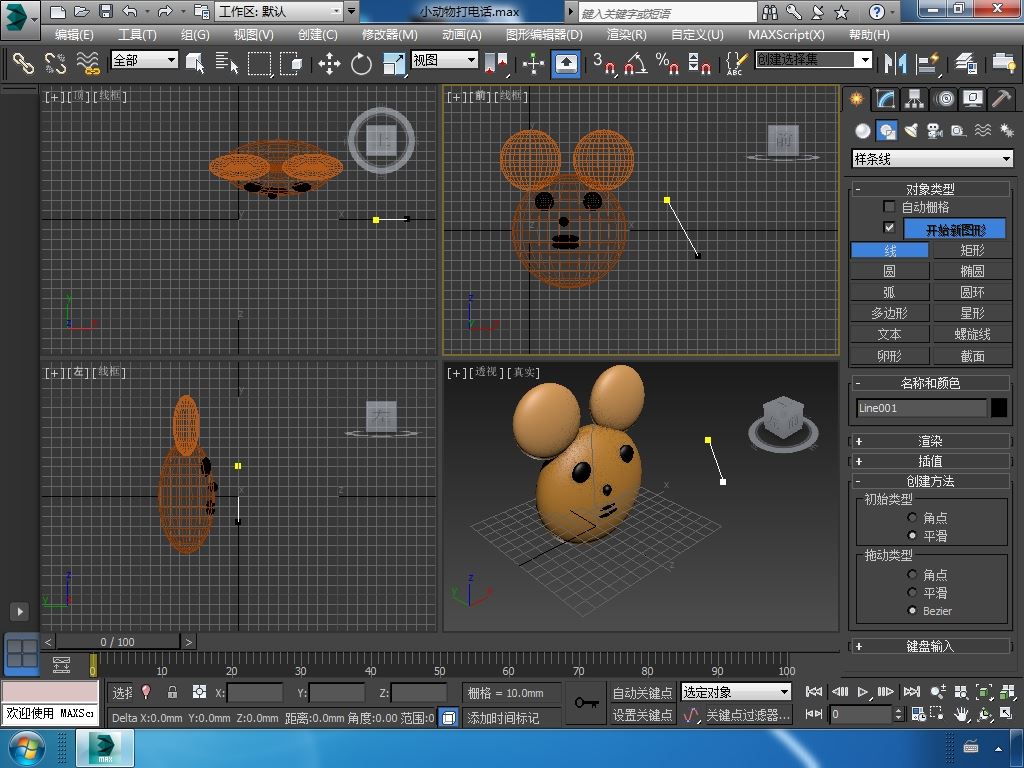The height and width of the screenshot is (768, 1024).
Task: Click the Align tool icon
Action: coord(927,63)
